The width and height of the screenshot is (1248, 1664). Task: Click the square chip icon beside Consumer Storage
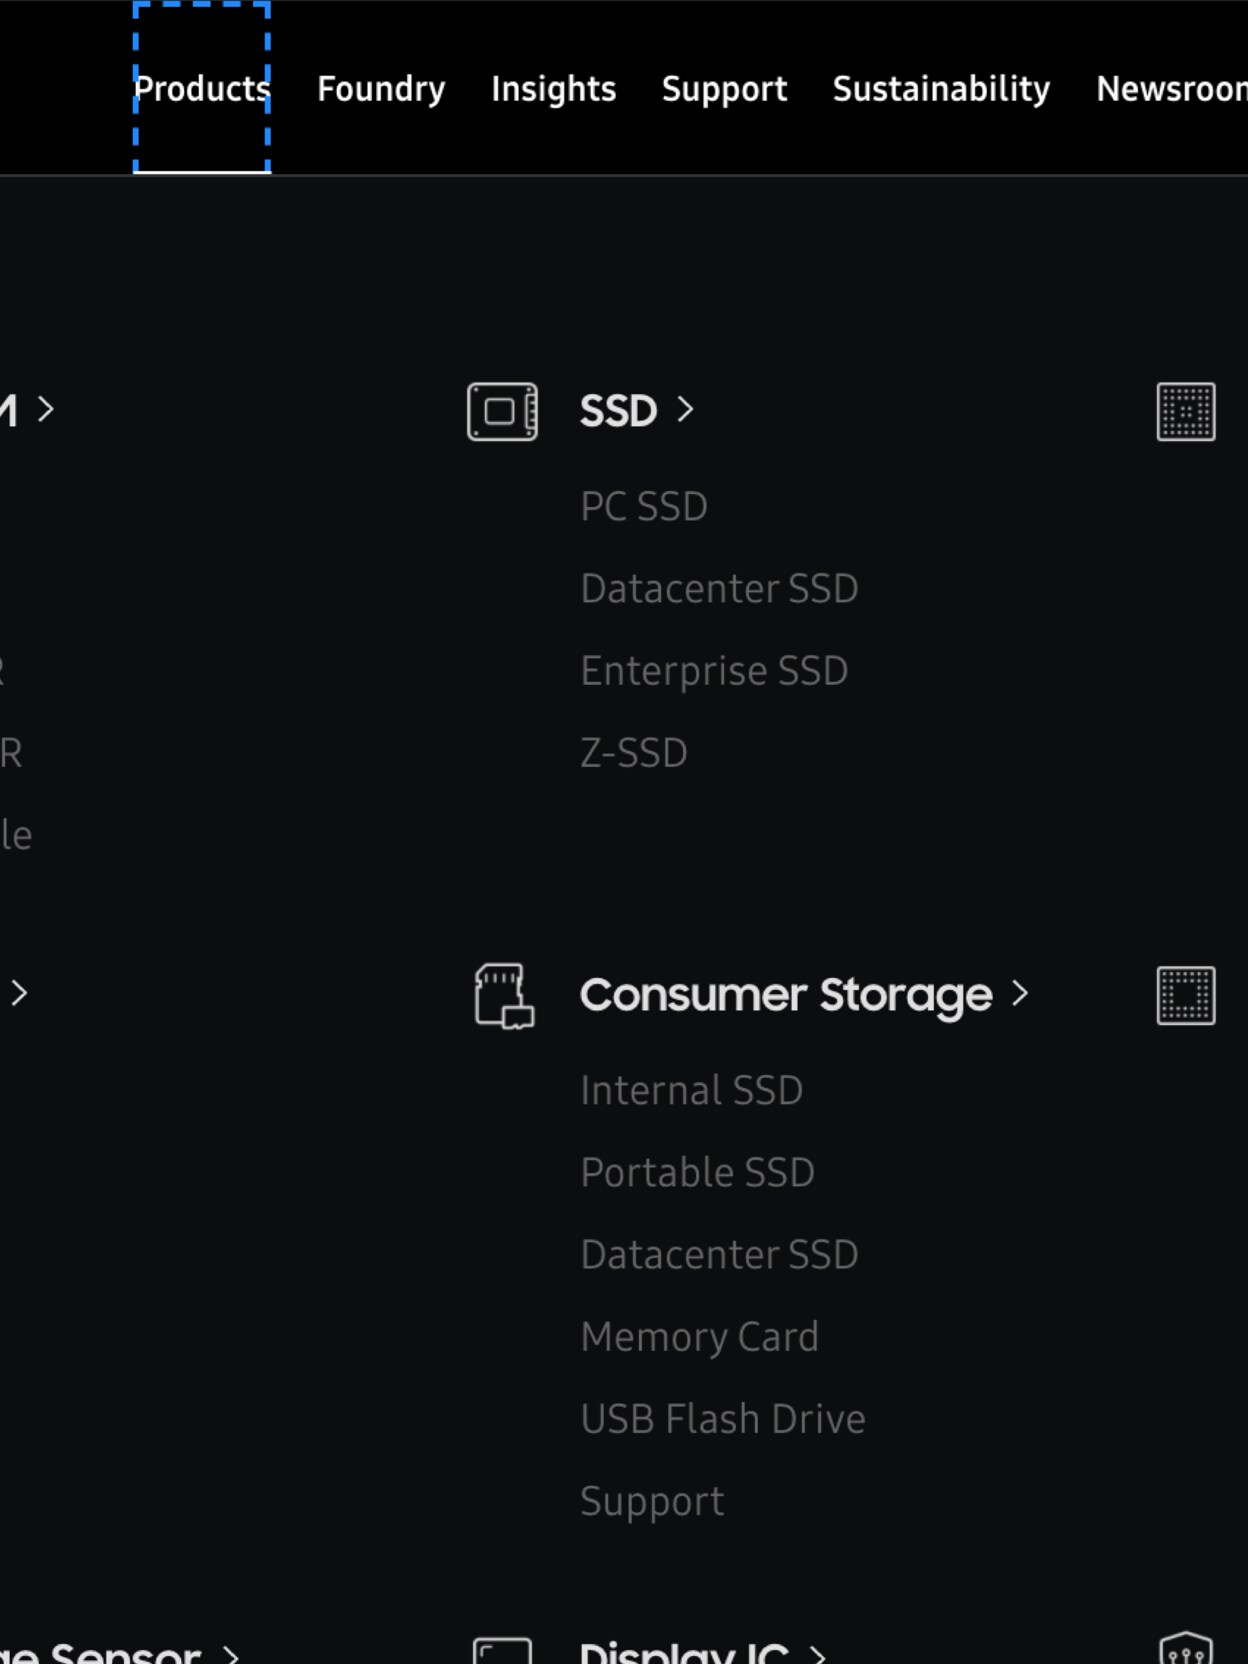[x=1186, y=995]
